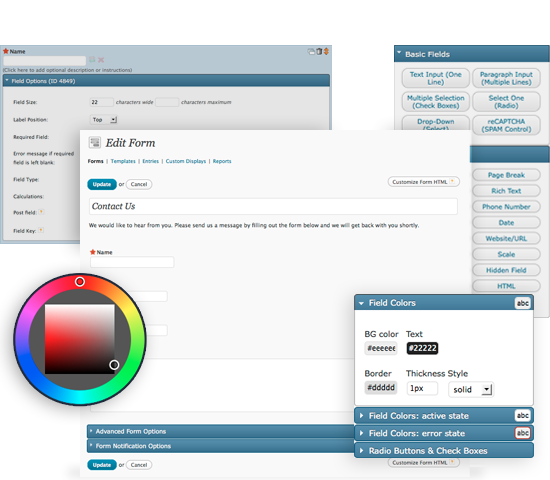This screenshot has height=480, width=550.
Task: Add a Paragraph Input (Multiple Lines) field
Action: [506, 78]
